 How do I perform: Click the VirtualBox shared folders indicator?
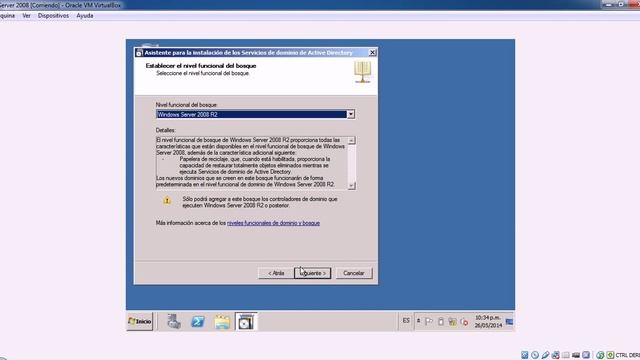(565, 355)
